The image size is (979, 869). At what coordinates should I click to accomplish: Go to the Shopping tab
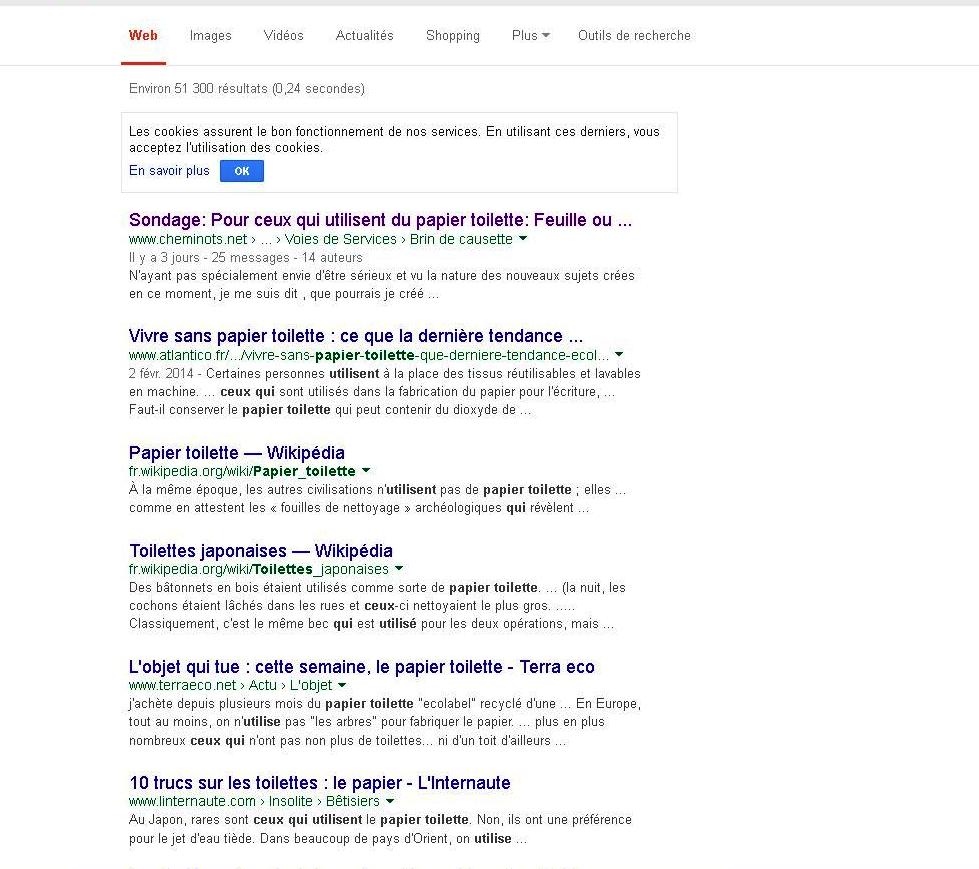pyautogui.click(x=452, y=35)
